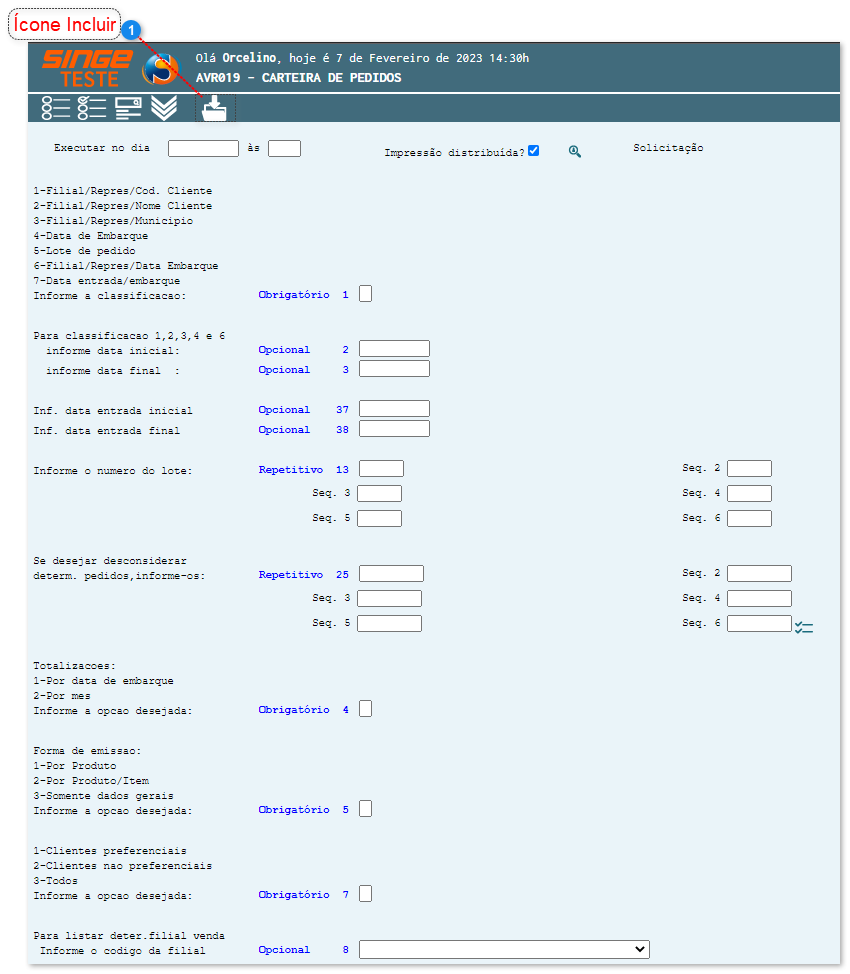Click the SINGE TESTE logo text

[x=87, y=68]
